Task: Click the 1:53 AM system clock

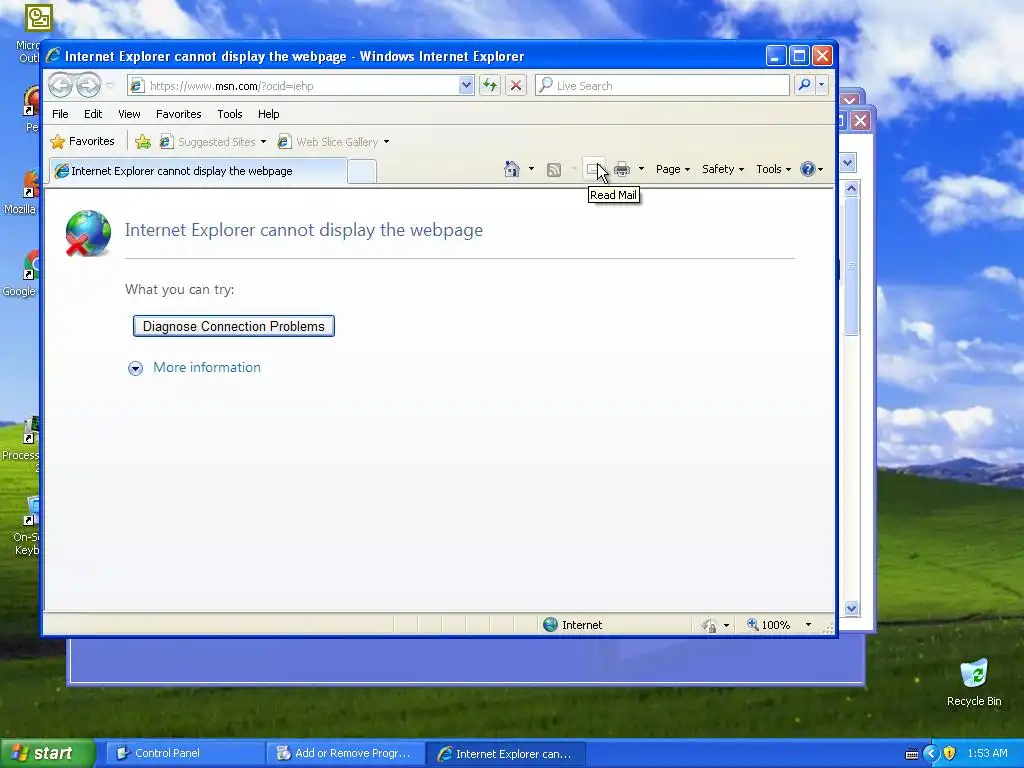Action: [987, 754]
